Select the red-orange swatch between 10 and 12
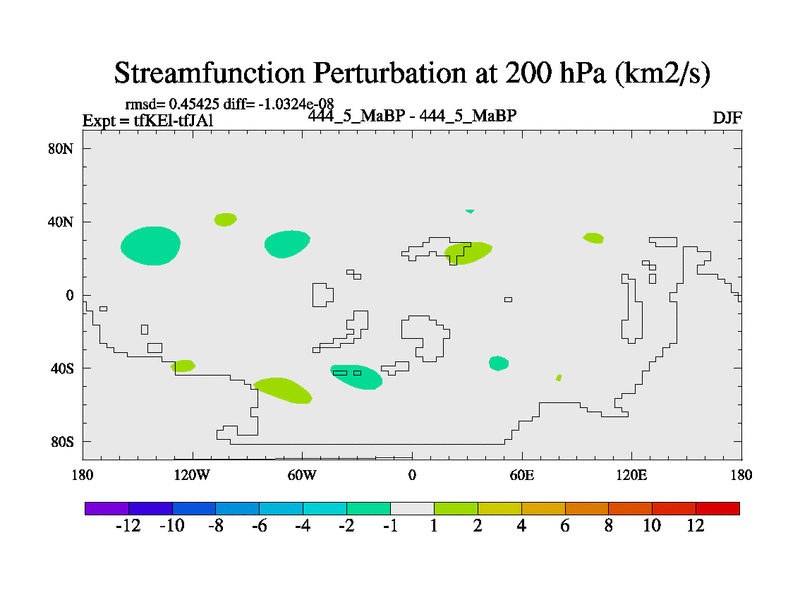This screenshot has width=800, height=600. (x=674, y=508)
